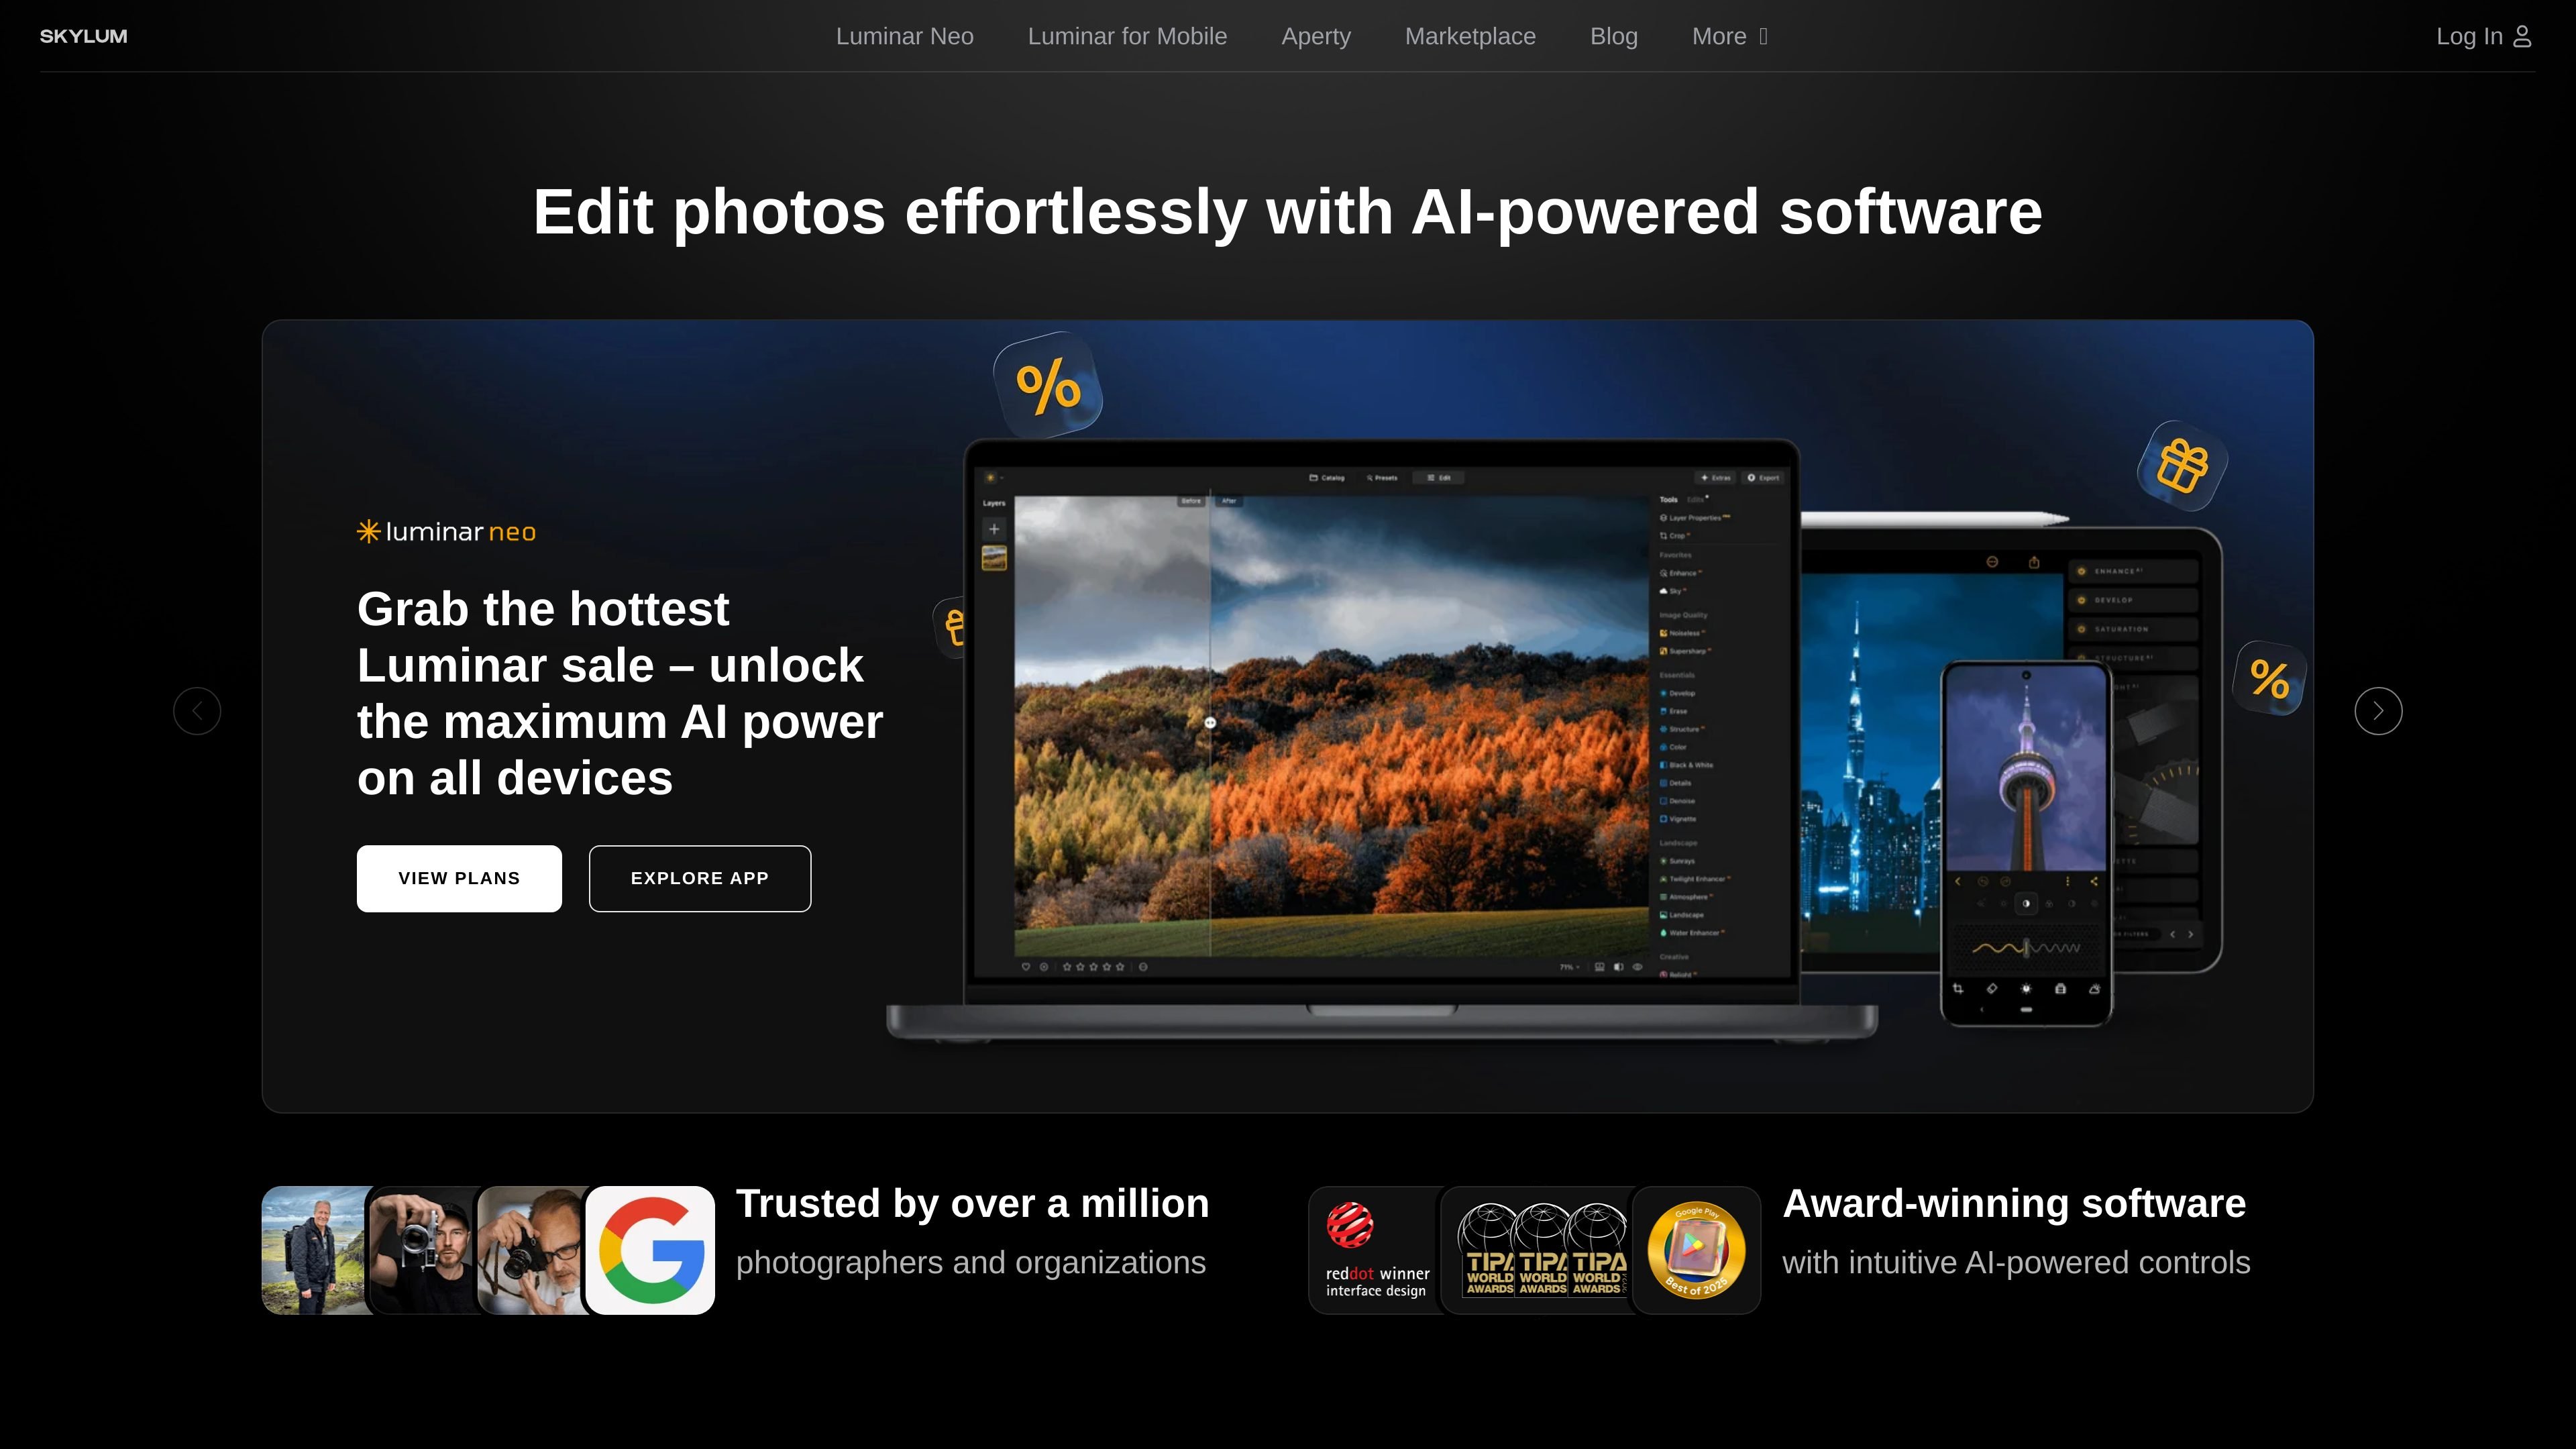Click the "Award-winning software" heading
This screenshot has width=2576, height=1449.
pyautogui.click(x=2014, y=1203)
